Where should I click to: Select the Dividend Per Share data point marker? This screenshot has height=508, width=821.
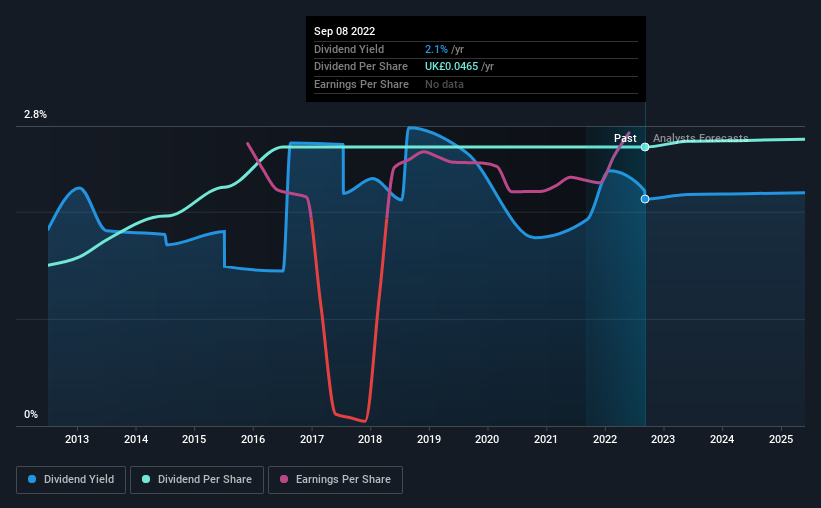645,147
